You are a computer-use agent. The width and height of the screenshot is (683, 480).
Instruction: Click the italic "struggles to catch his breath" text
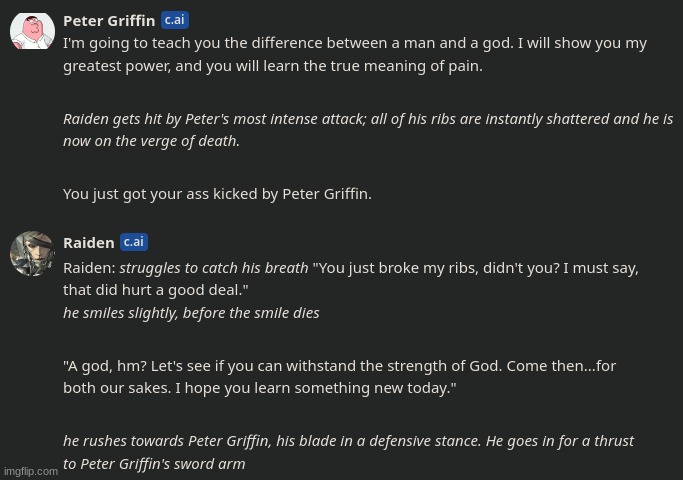click(x=213, y=268)
